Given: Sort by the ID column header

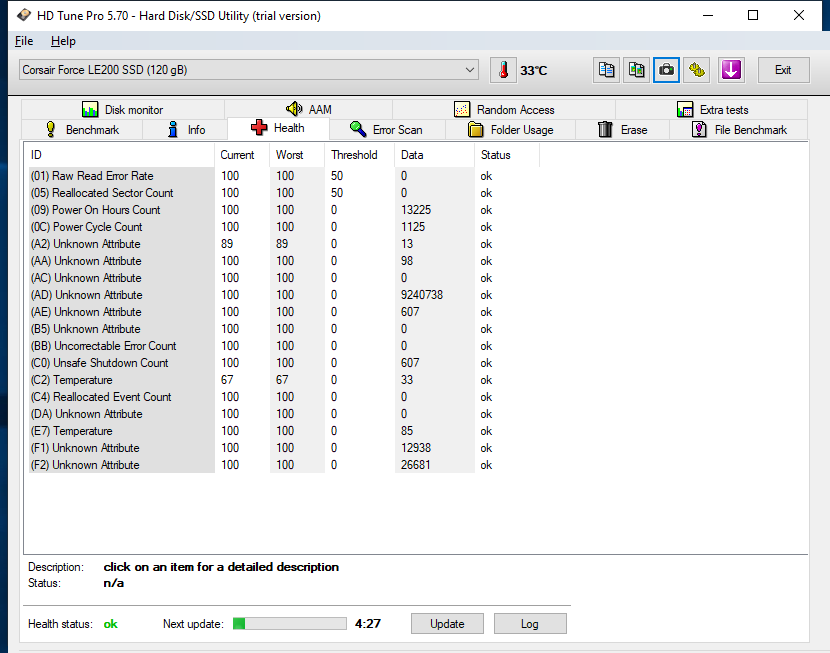Looking at the screenshot, I should click(119, 155).
